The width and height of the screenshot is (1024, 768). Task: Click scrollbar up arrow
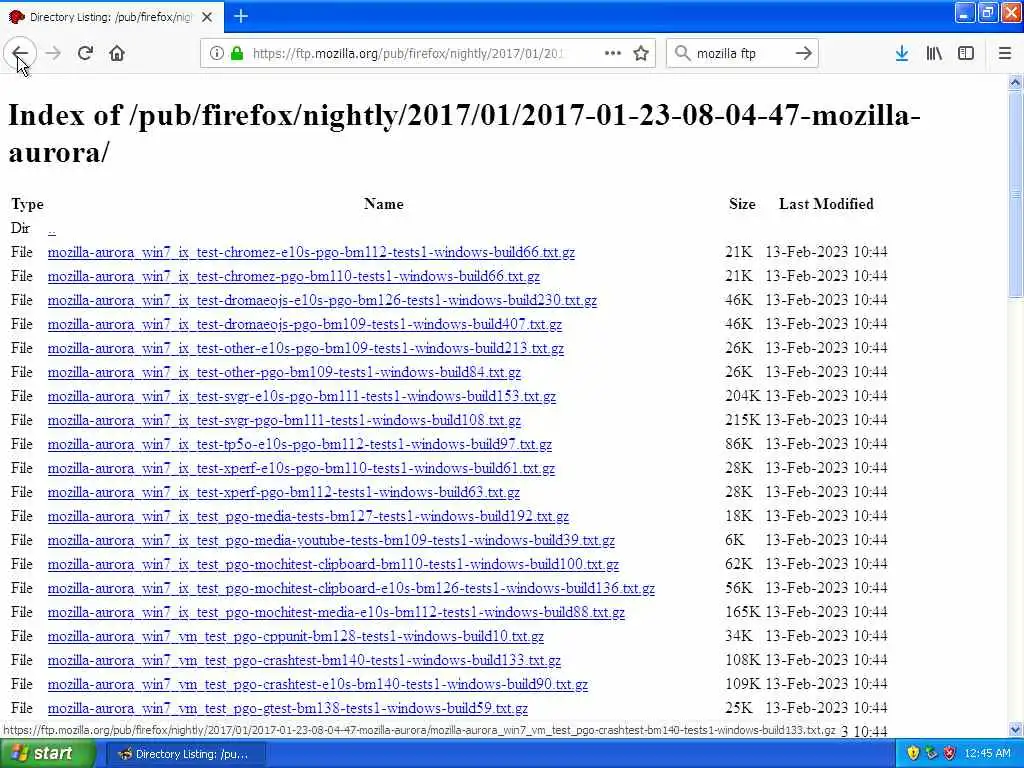(x=1015, y=82)
